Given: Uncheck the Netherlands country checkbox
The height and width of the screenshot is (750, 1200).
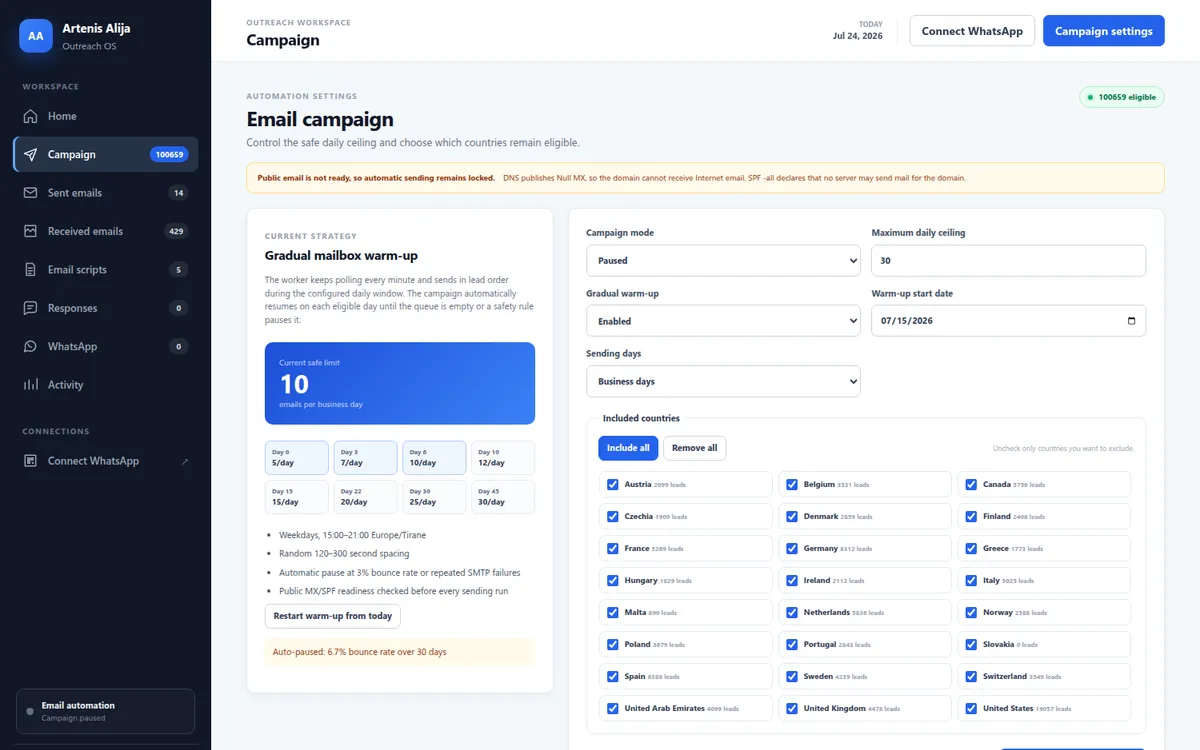Looking at the screenshot, I should pyautogui.click(x=792, y=612).
